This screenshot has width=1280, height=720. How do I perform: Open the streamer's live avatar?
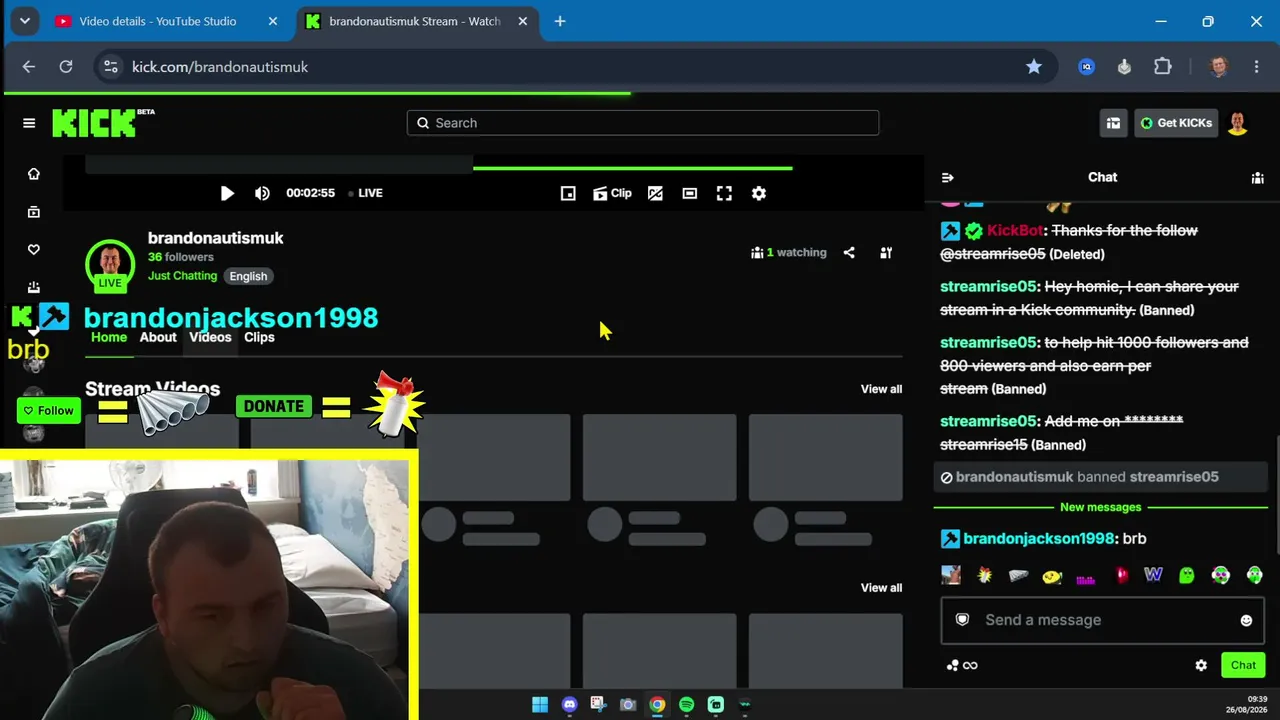coord(110,265)
